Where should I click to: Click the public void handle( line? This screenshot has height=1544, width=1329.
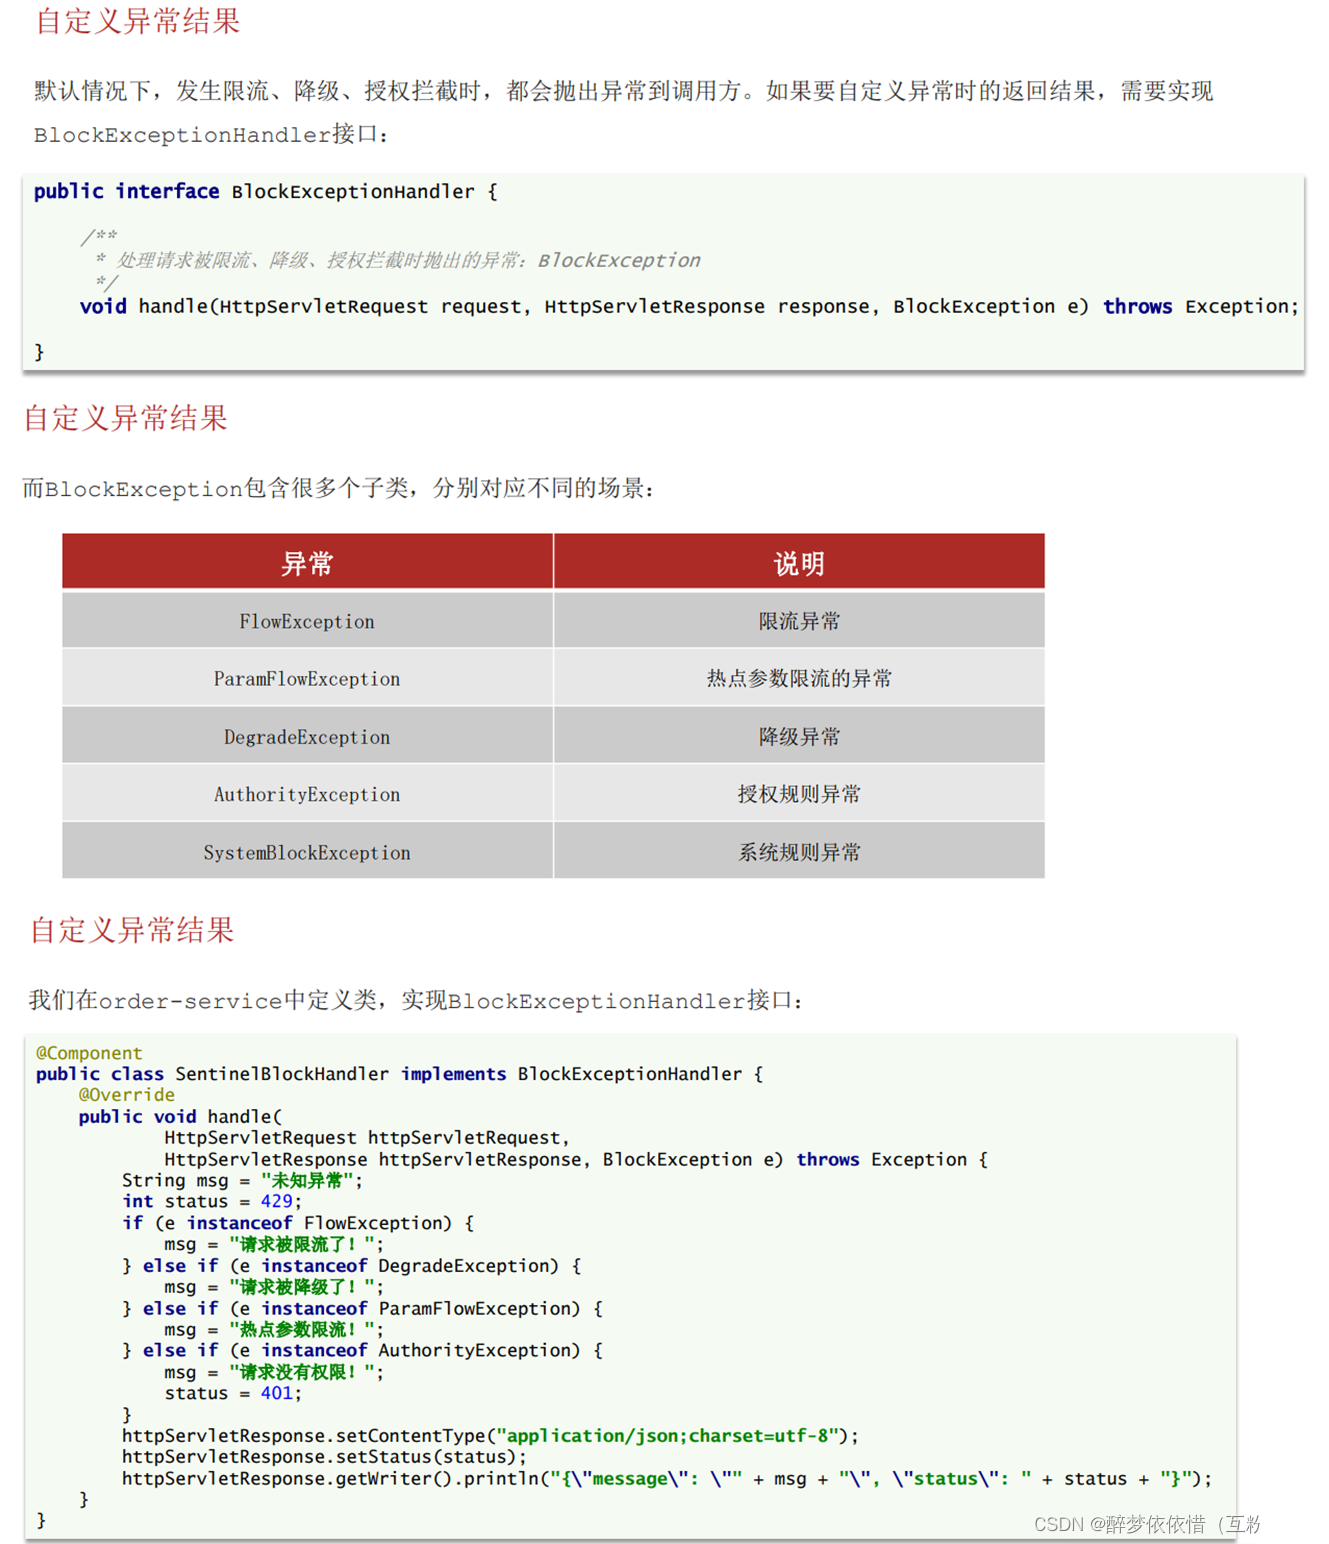click(x=180, y=1116)
